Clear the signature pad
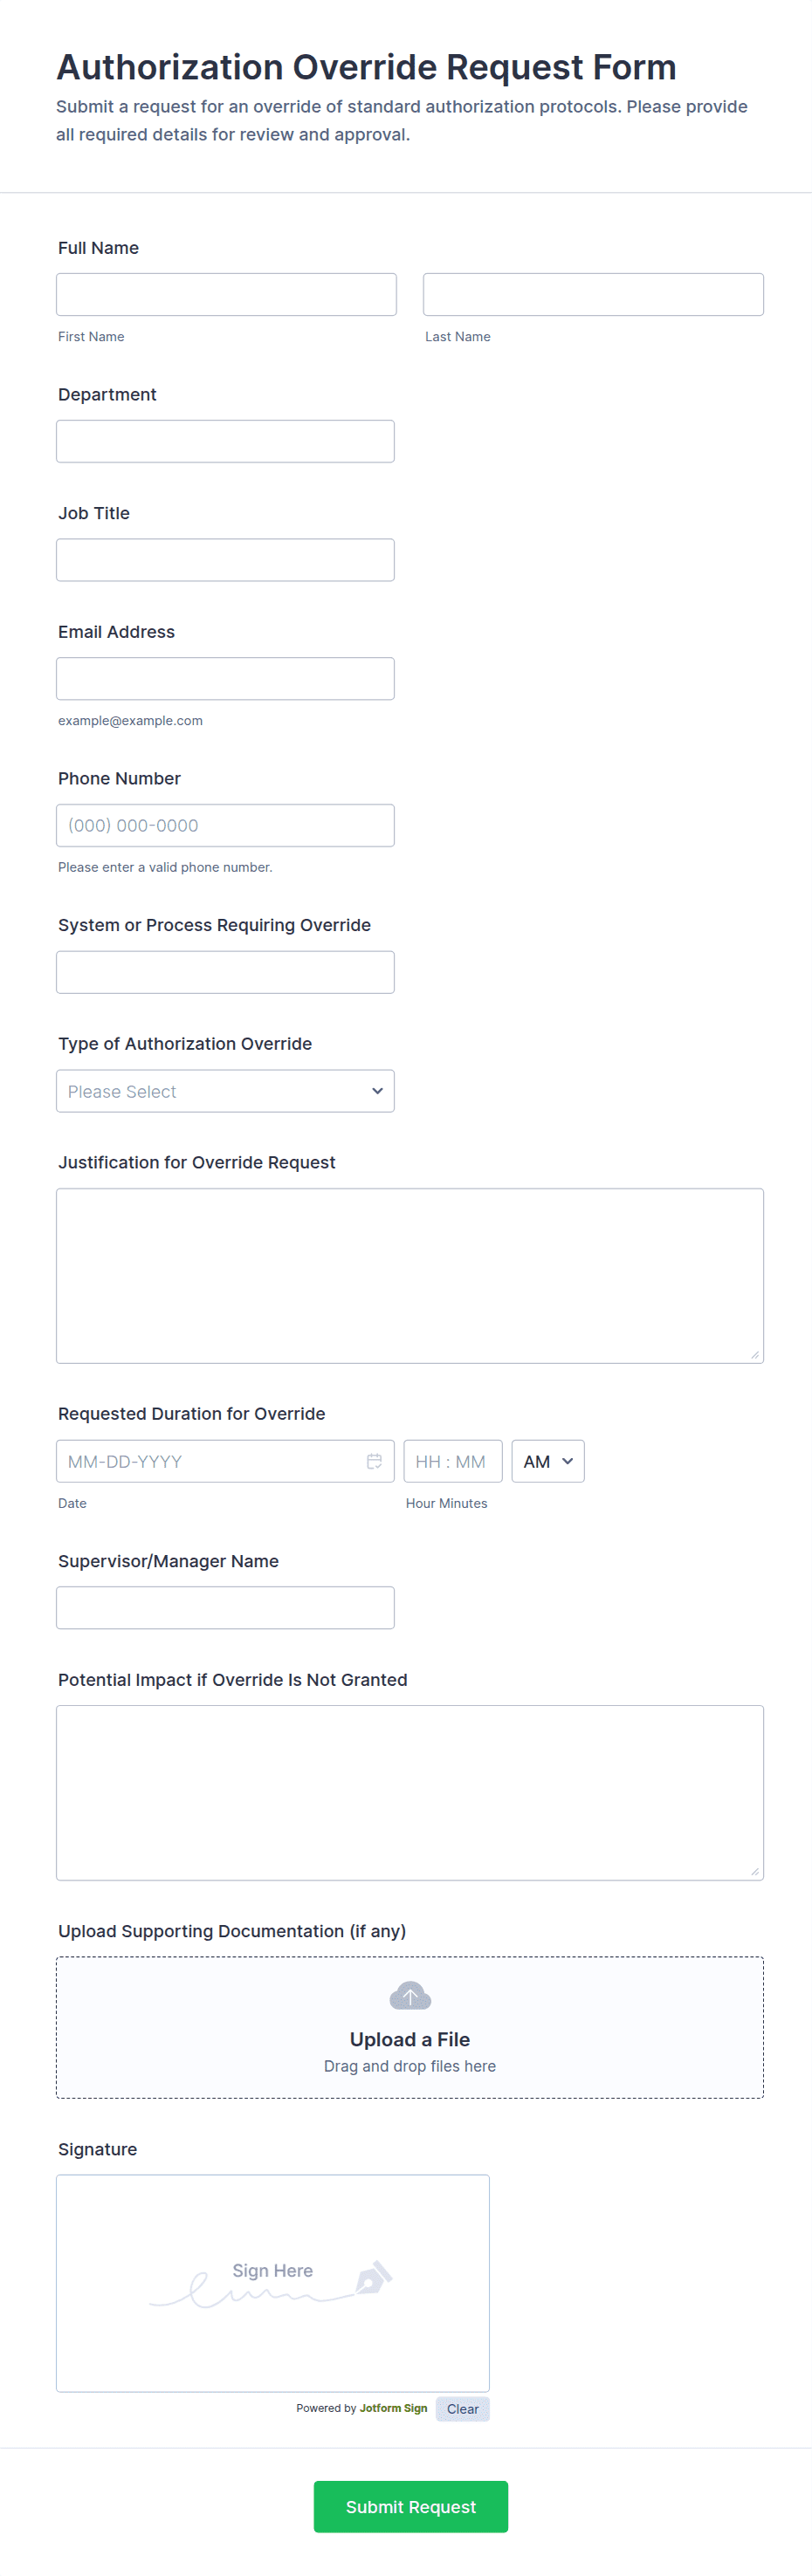This screenshot has width=812, height=2576. [x=462, y=2408]
